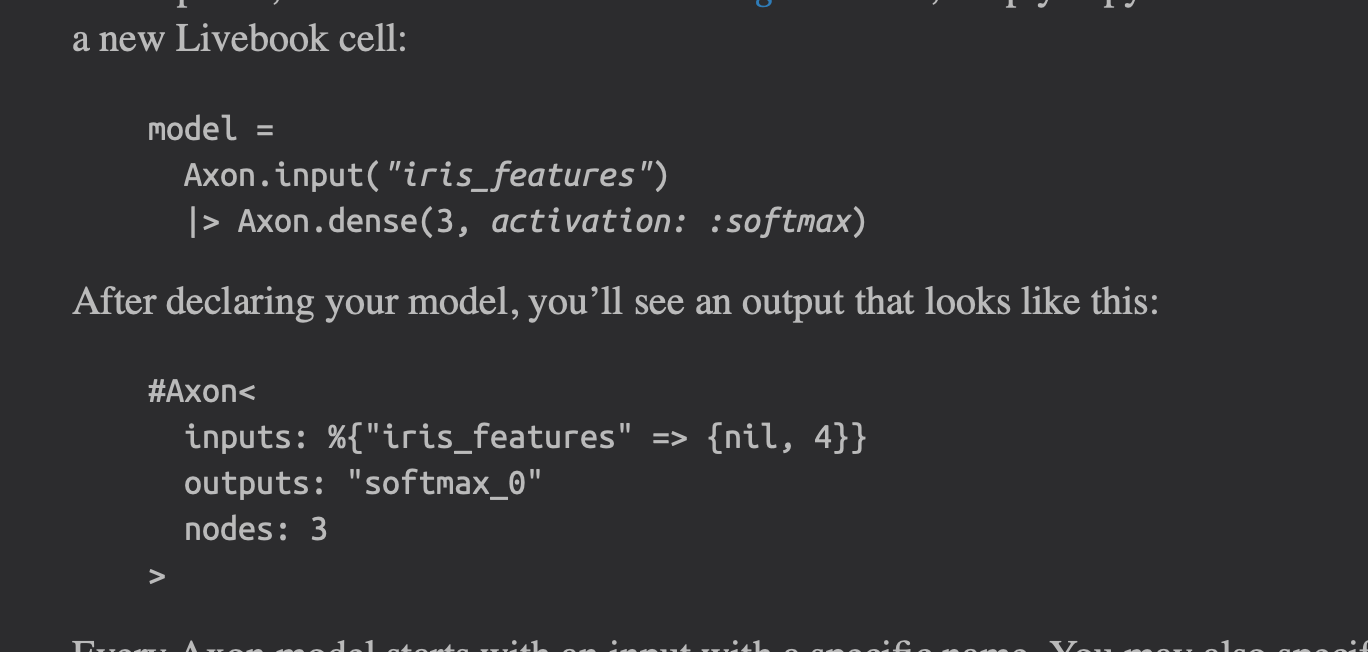Place cursor on the "model =" code line
This screenshot has height=652, width=1368.
[210, 129]
